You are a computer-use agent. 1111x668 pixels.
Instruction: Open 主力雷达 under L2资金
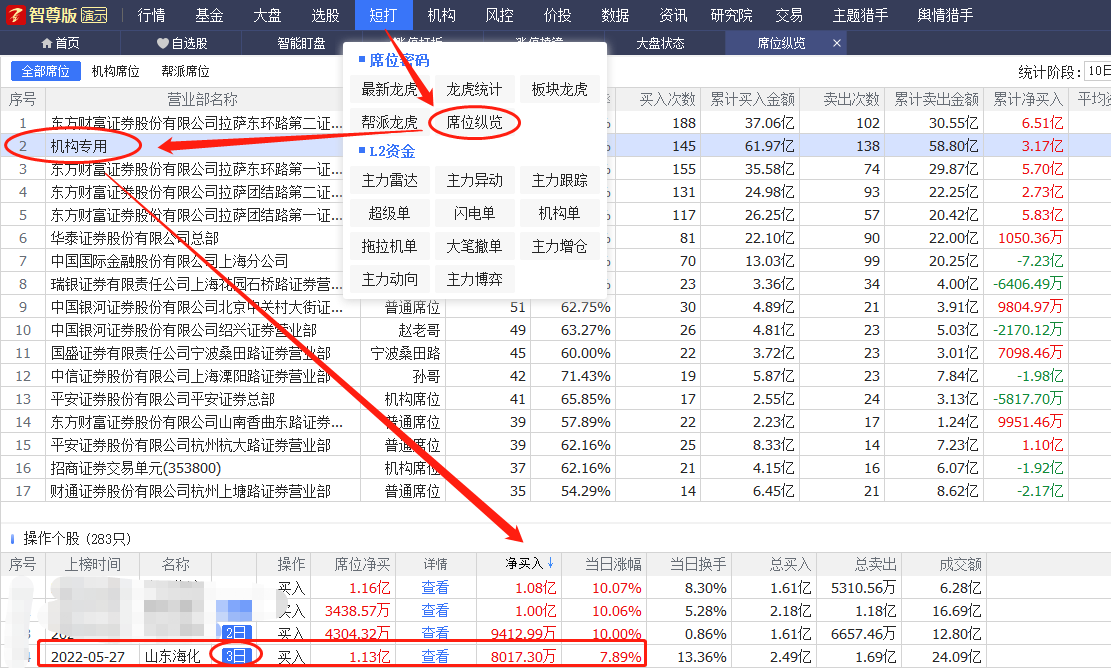[x=390, y=181]
